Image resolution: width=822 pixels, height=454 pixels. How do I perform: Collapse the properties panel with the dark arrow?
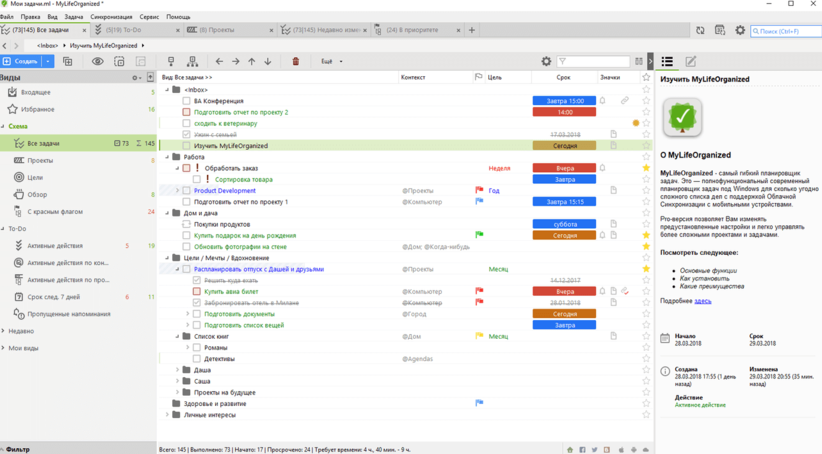(x=650, y=61)
